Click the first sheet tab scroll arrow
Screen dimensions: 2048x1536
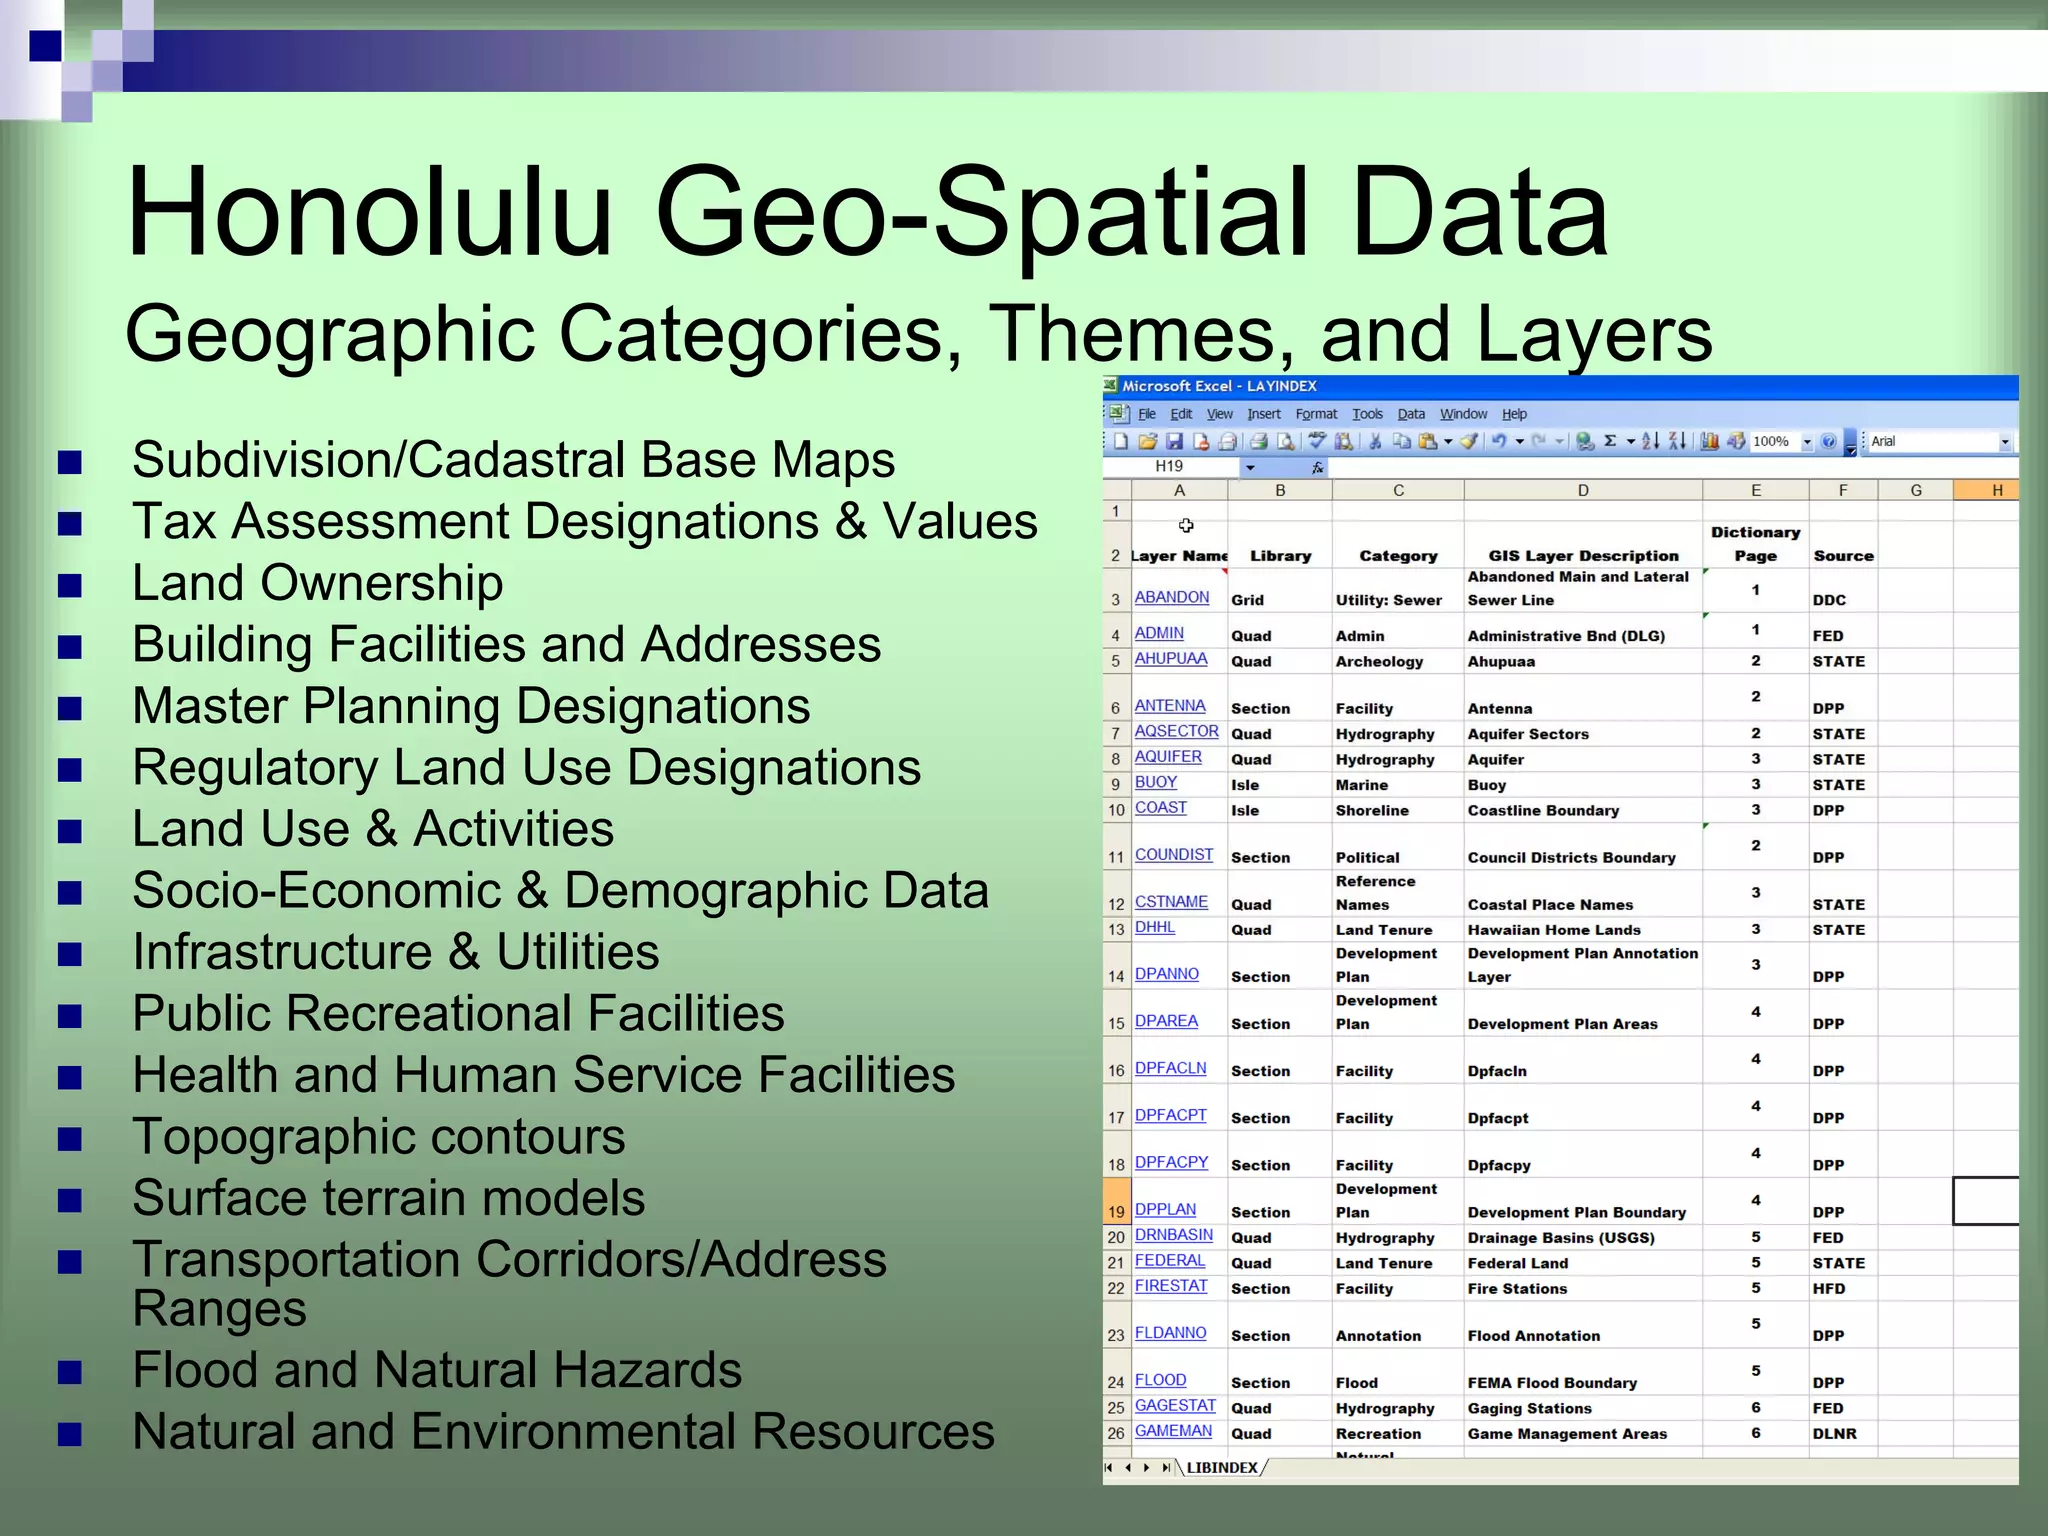(x=1108, y=1468)
